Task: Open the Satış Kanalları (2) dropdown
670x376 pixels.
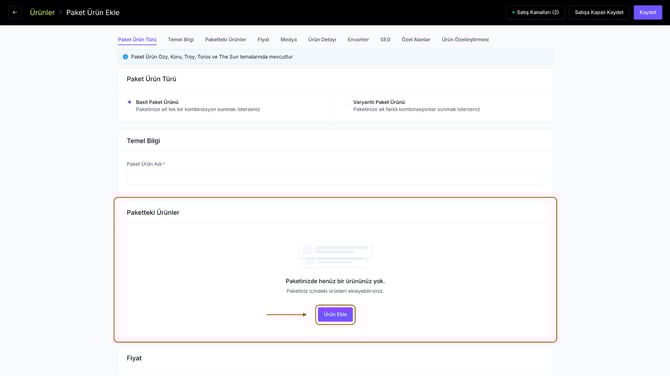Action: [535, 12]
